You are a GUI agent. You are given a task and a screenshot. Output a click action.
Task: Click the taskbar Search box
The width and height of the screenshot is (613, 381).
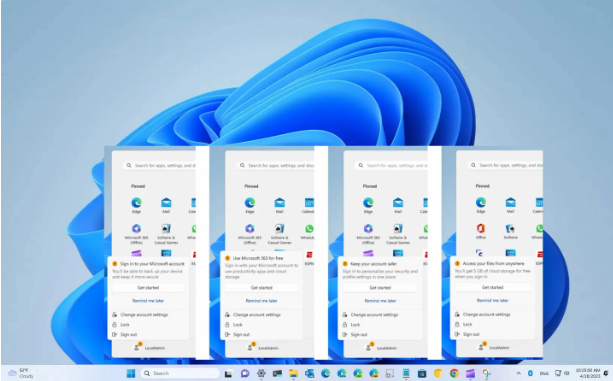point(180,373)
